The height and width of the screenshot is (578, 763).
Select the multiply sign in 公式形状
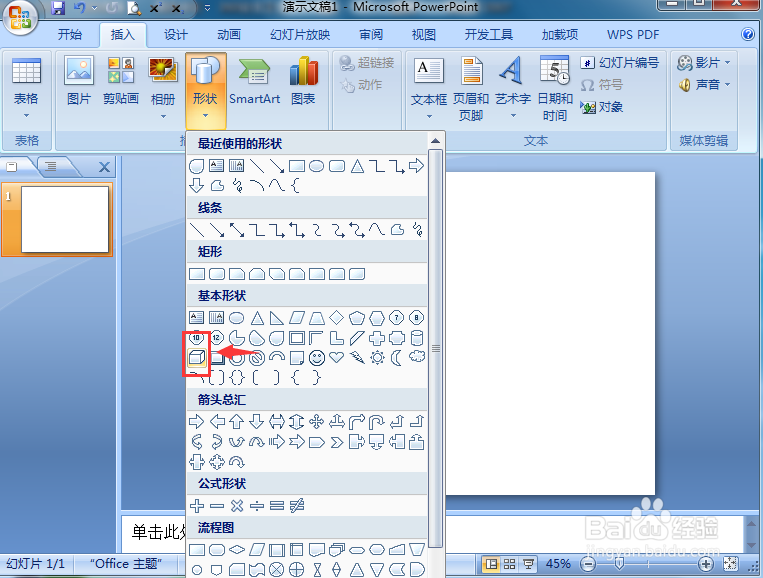point(237,506)
